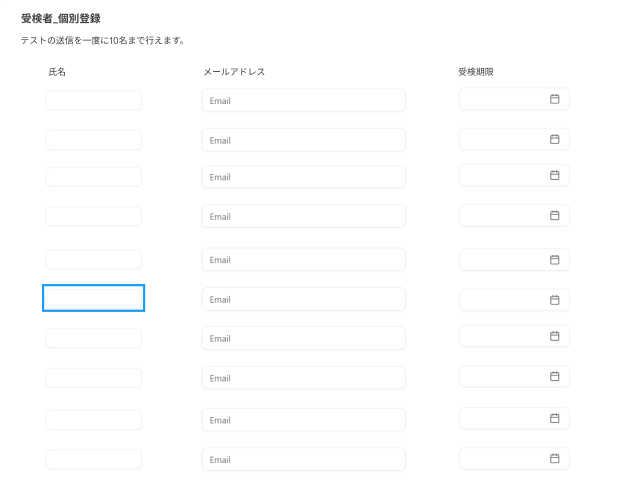Click the last row Email field
Screen dimensions: 642x489
(303, 460)
